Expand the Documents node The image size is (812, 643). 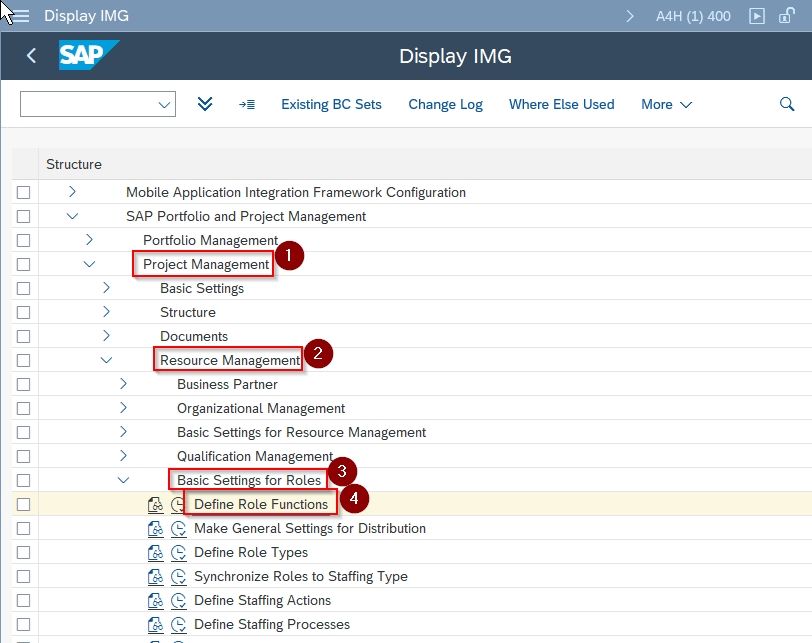coord(106,336)
